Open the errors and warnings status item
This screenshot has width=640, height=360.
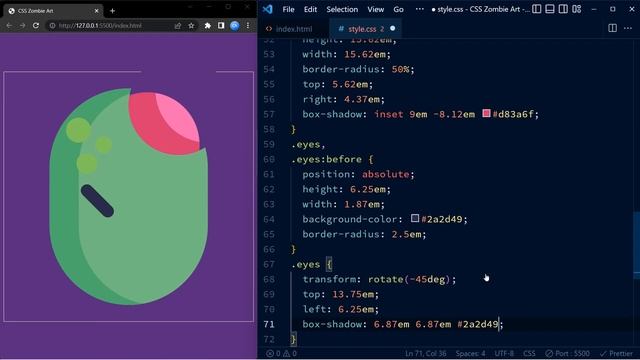(282, 353)
